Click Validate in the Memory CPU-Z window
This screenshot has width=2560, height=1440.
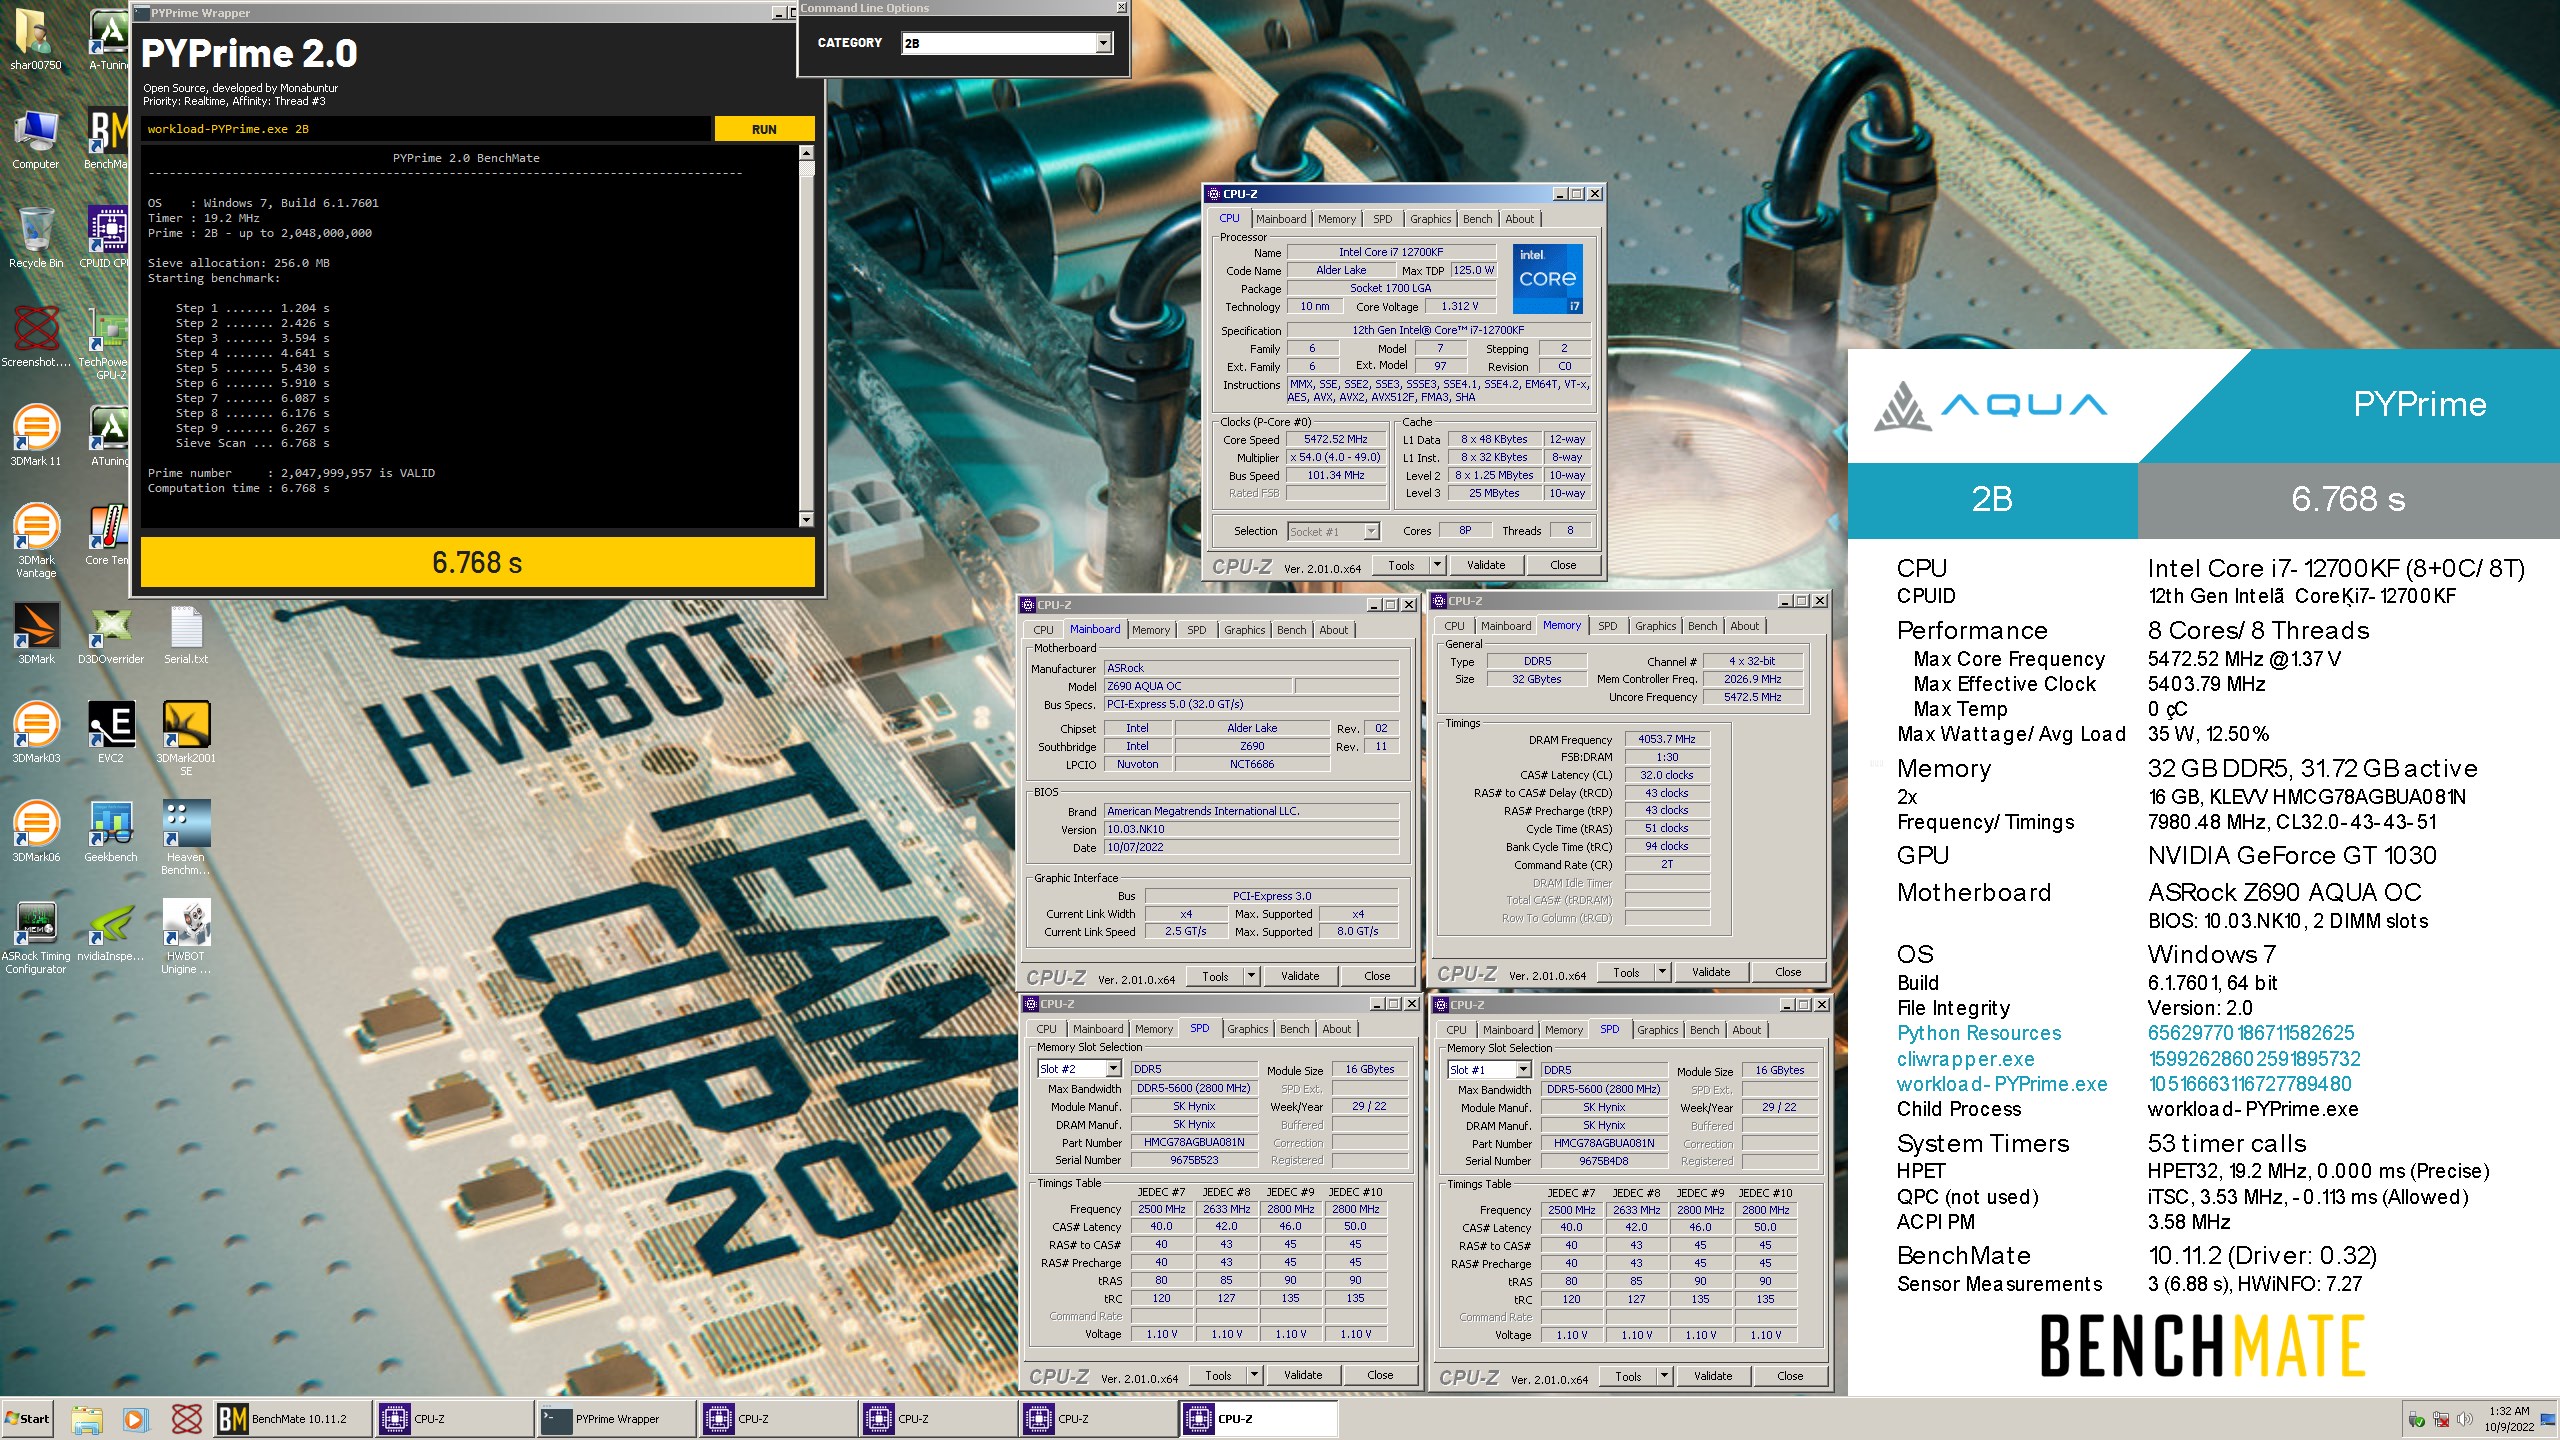coord(1711,972)
